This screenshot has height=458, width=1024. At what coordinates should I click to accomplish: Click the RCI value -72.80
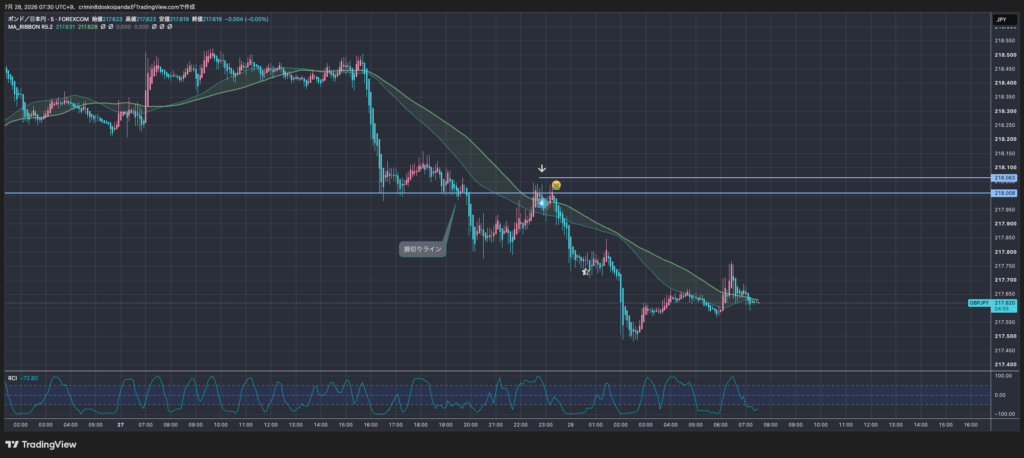point(29,378)
